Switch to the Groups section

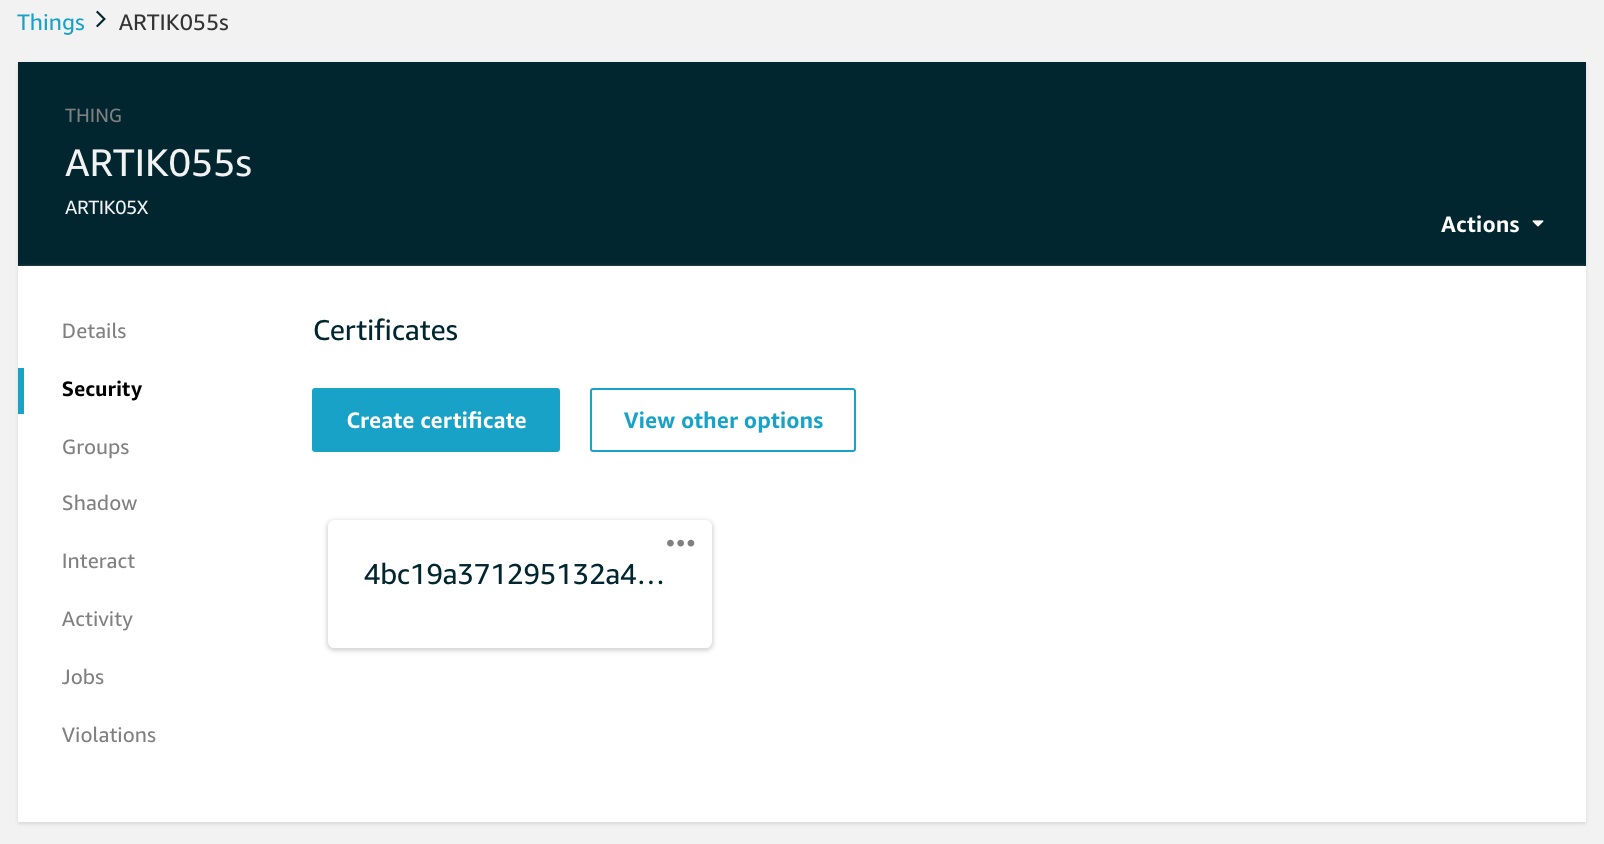click(96, 447)
